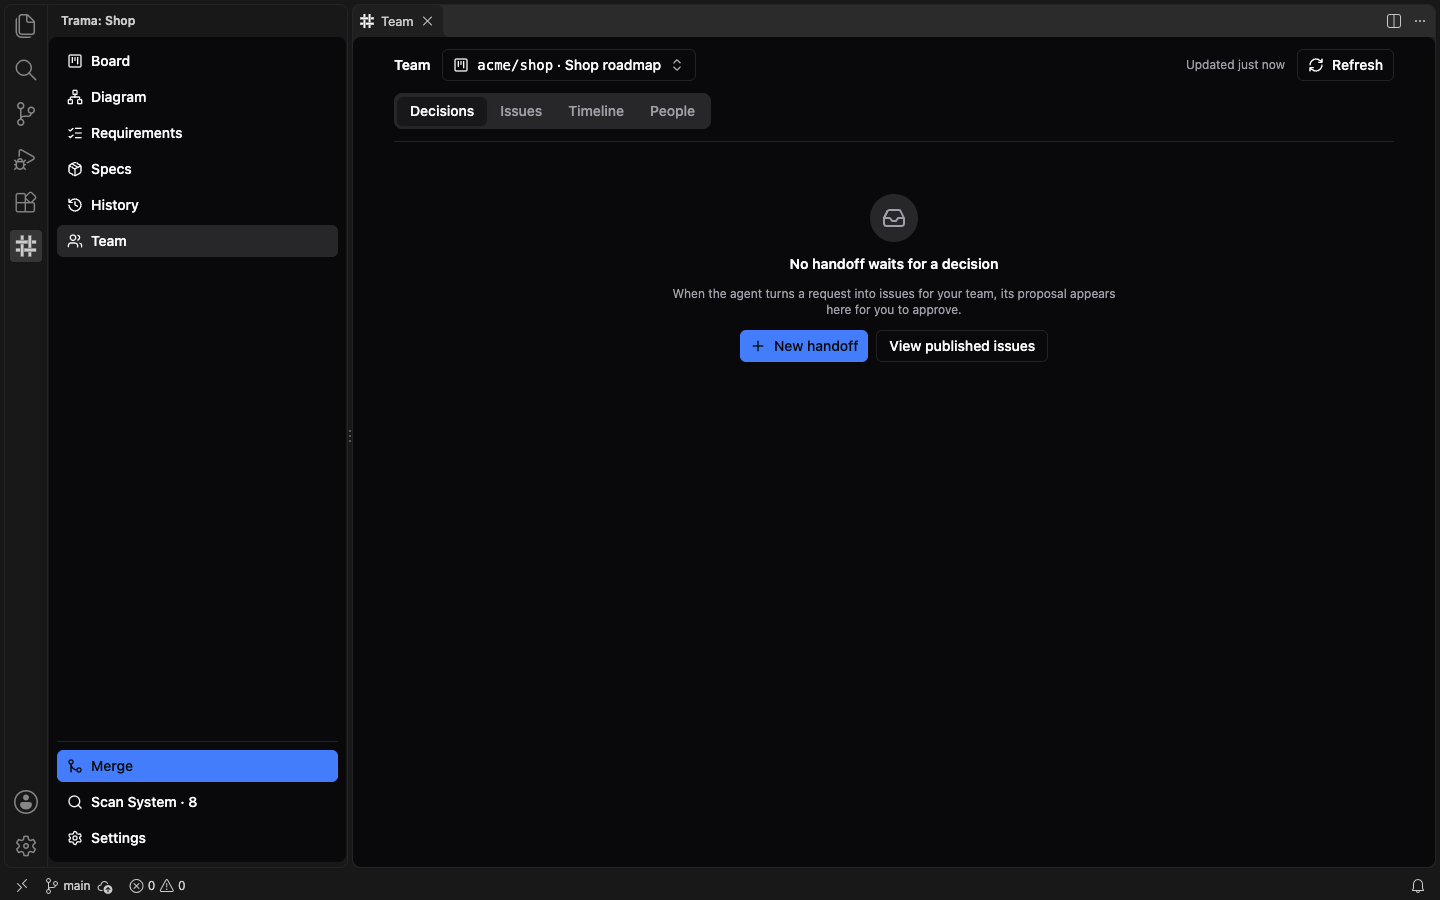Click the Team editor tab label

coord(397,21)
